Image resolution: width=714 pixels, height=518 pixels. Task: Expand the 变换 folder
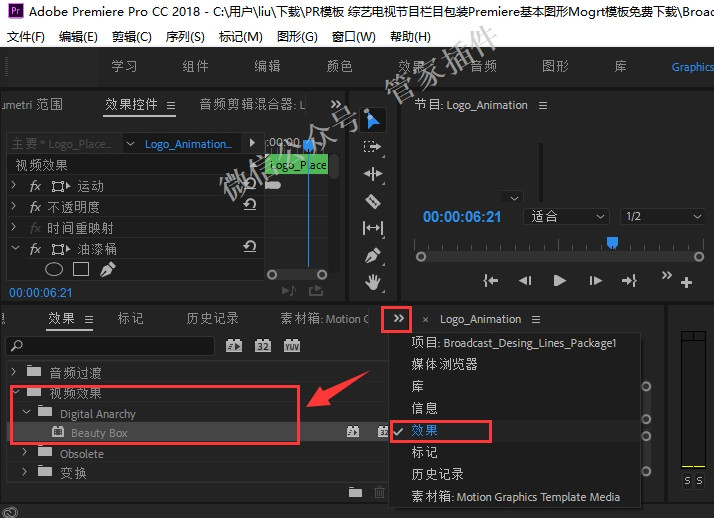(25, 471)
